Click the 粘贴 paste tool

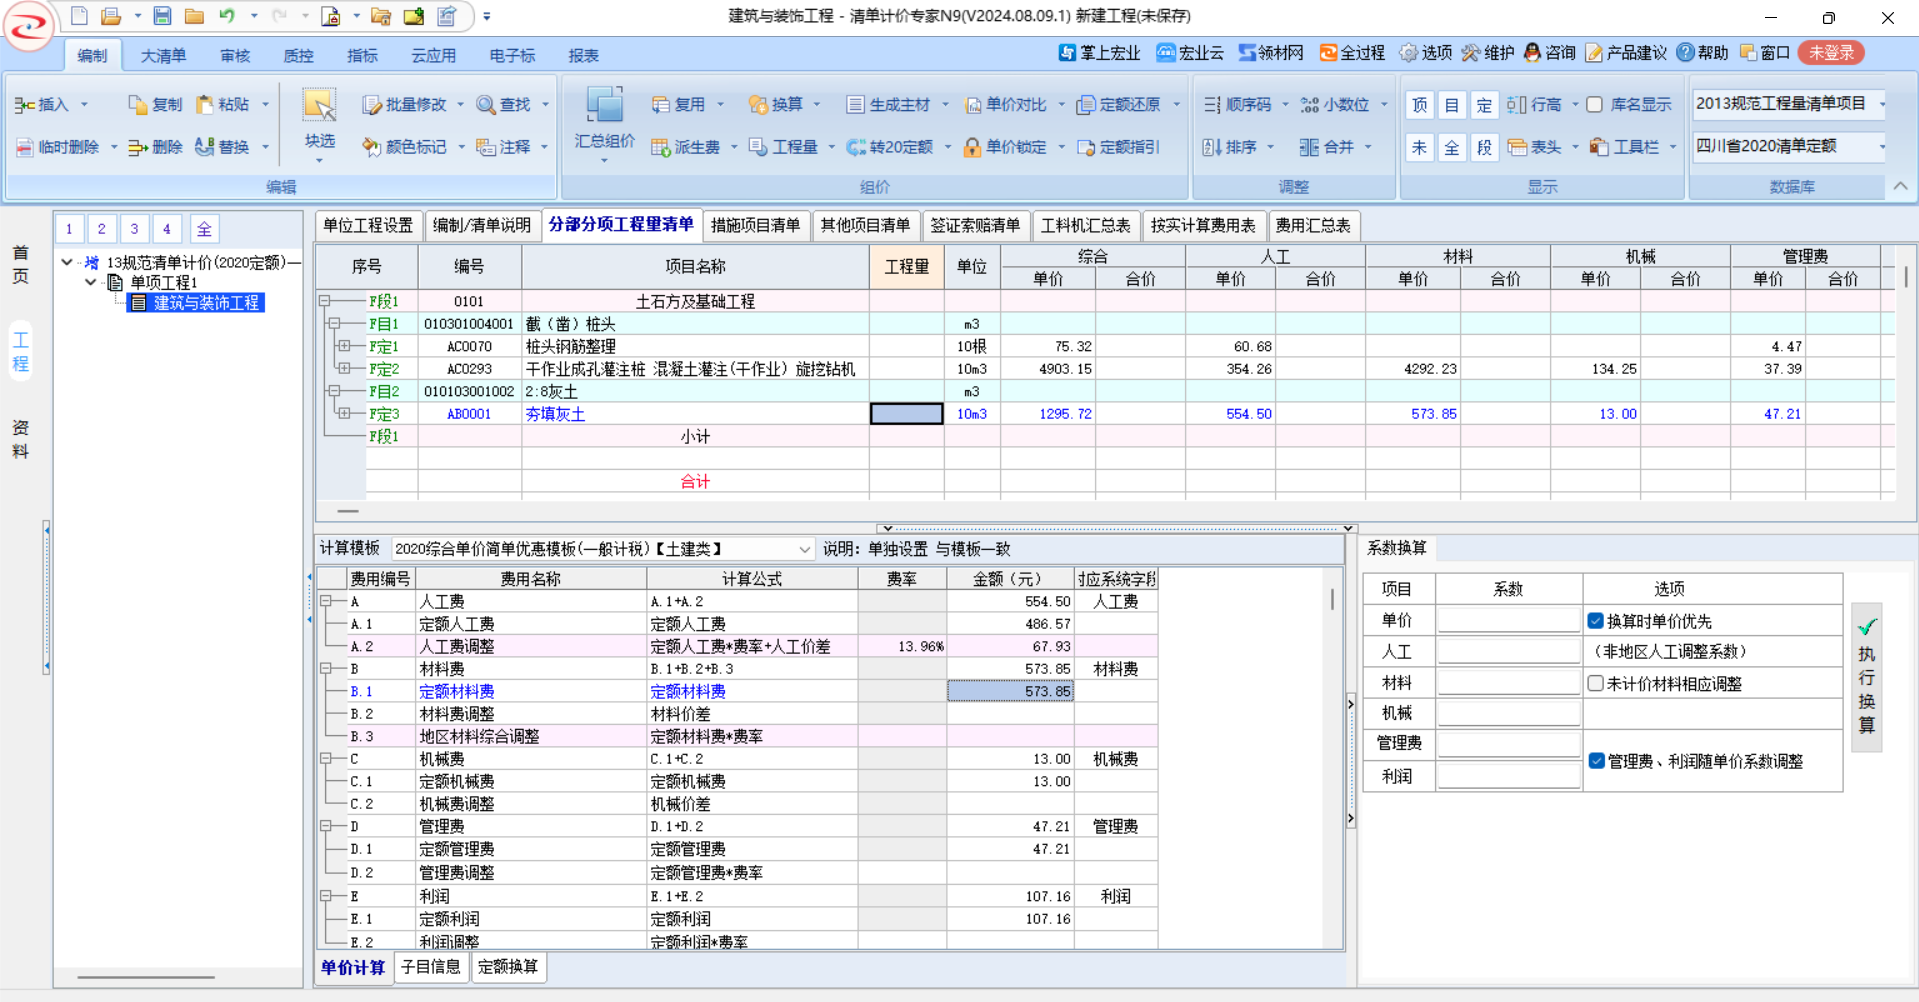[223, 105]
